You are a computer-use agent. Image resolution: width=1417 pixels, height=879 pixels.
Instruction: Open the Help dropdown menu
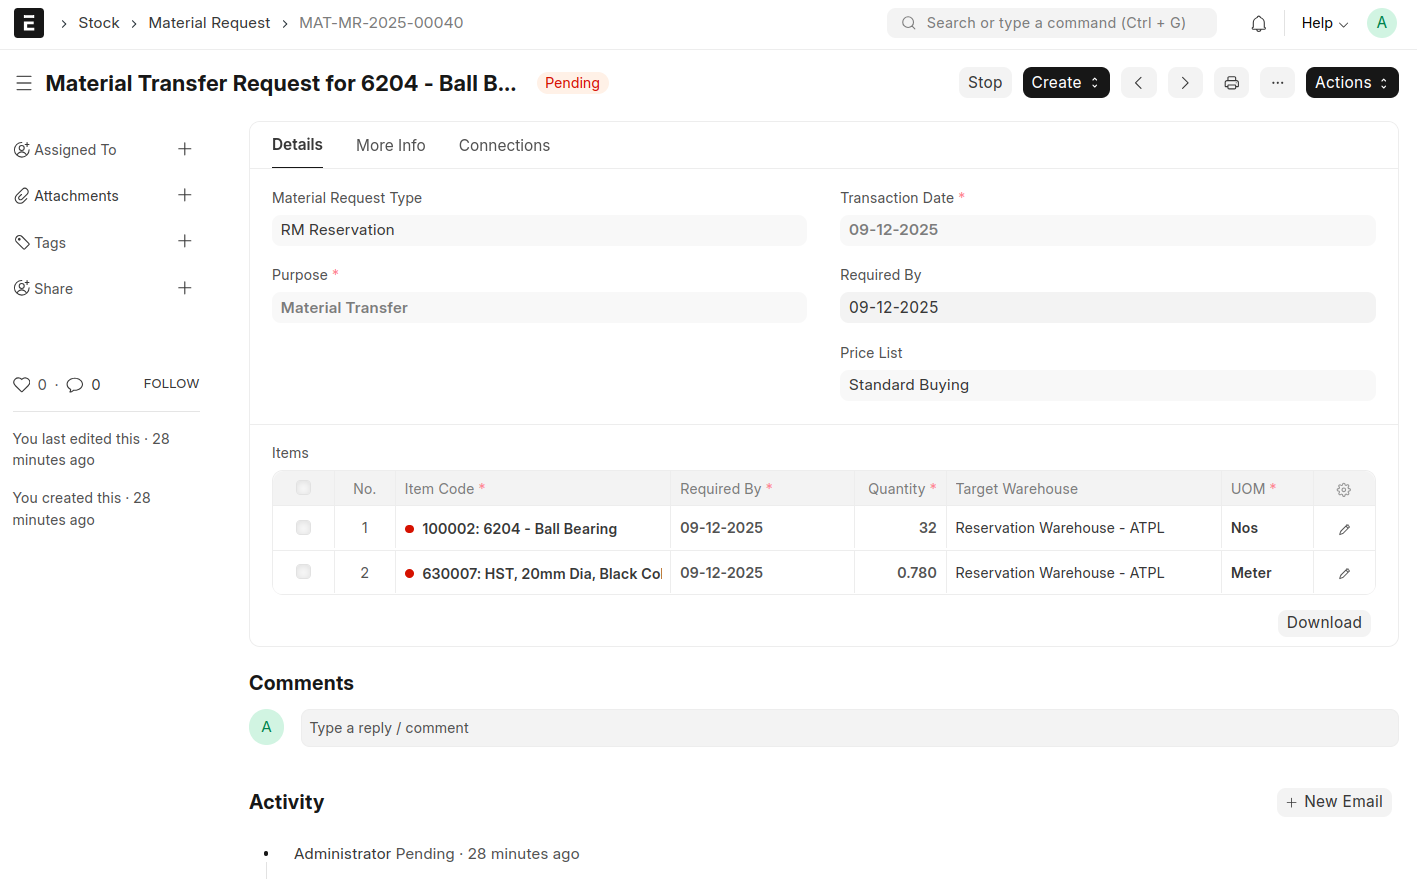[x=1324, y=23]
